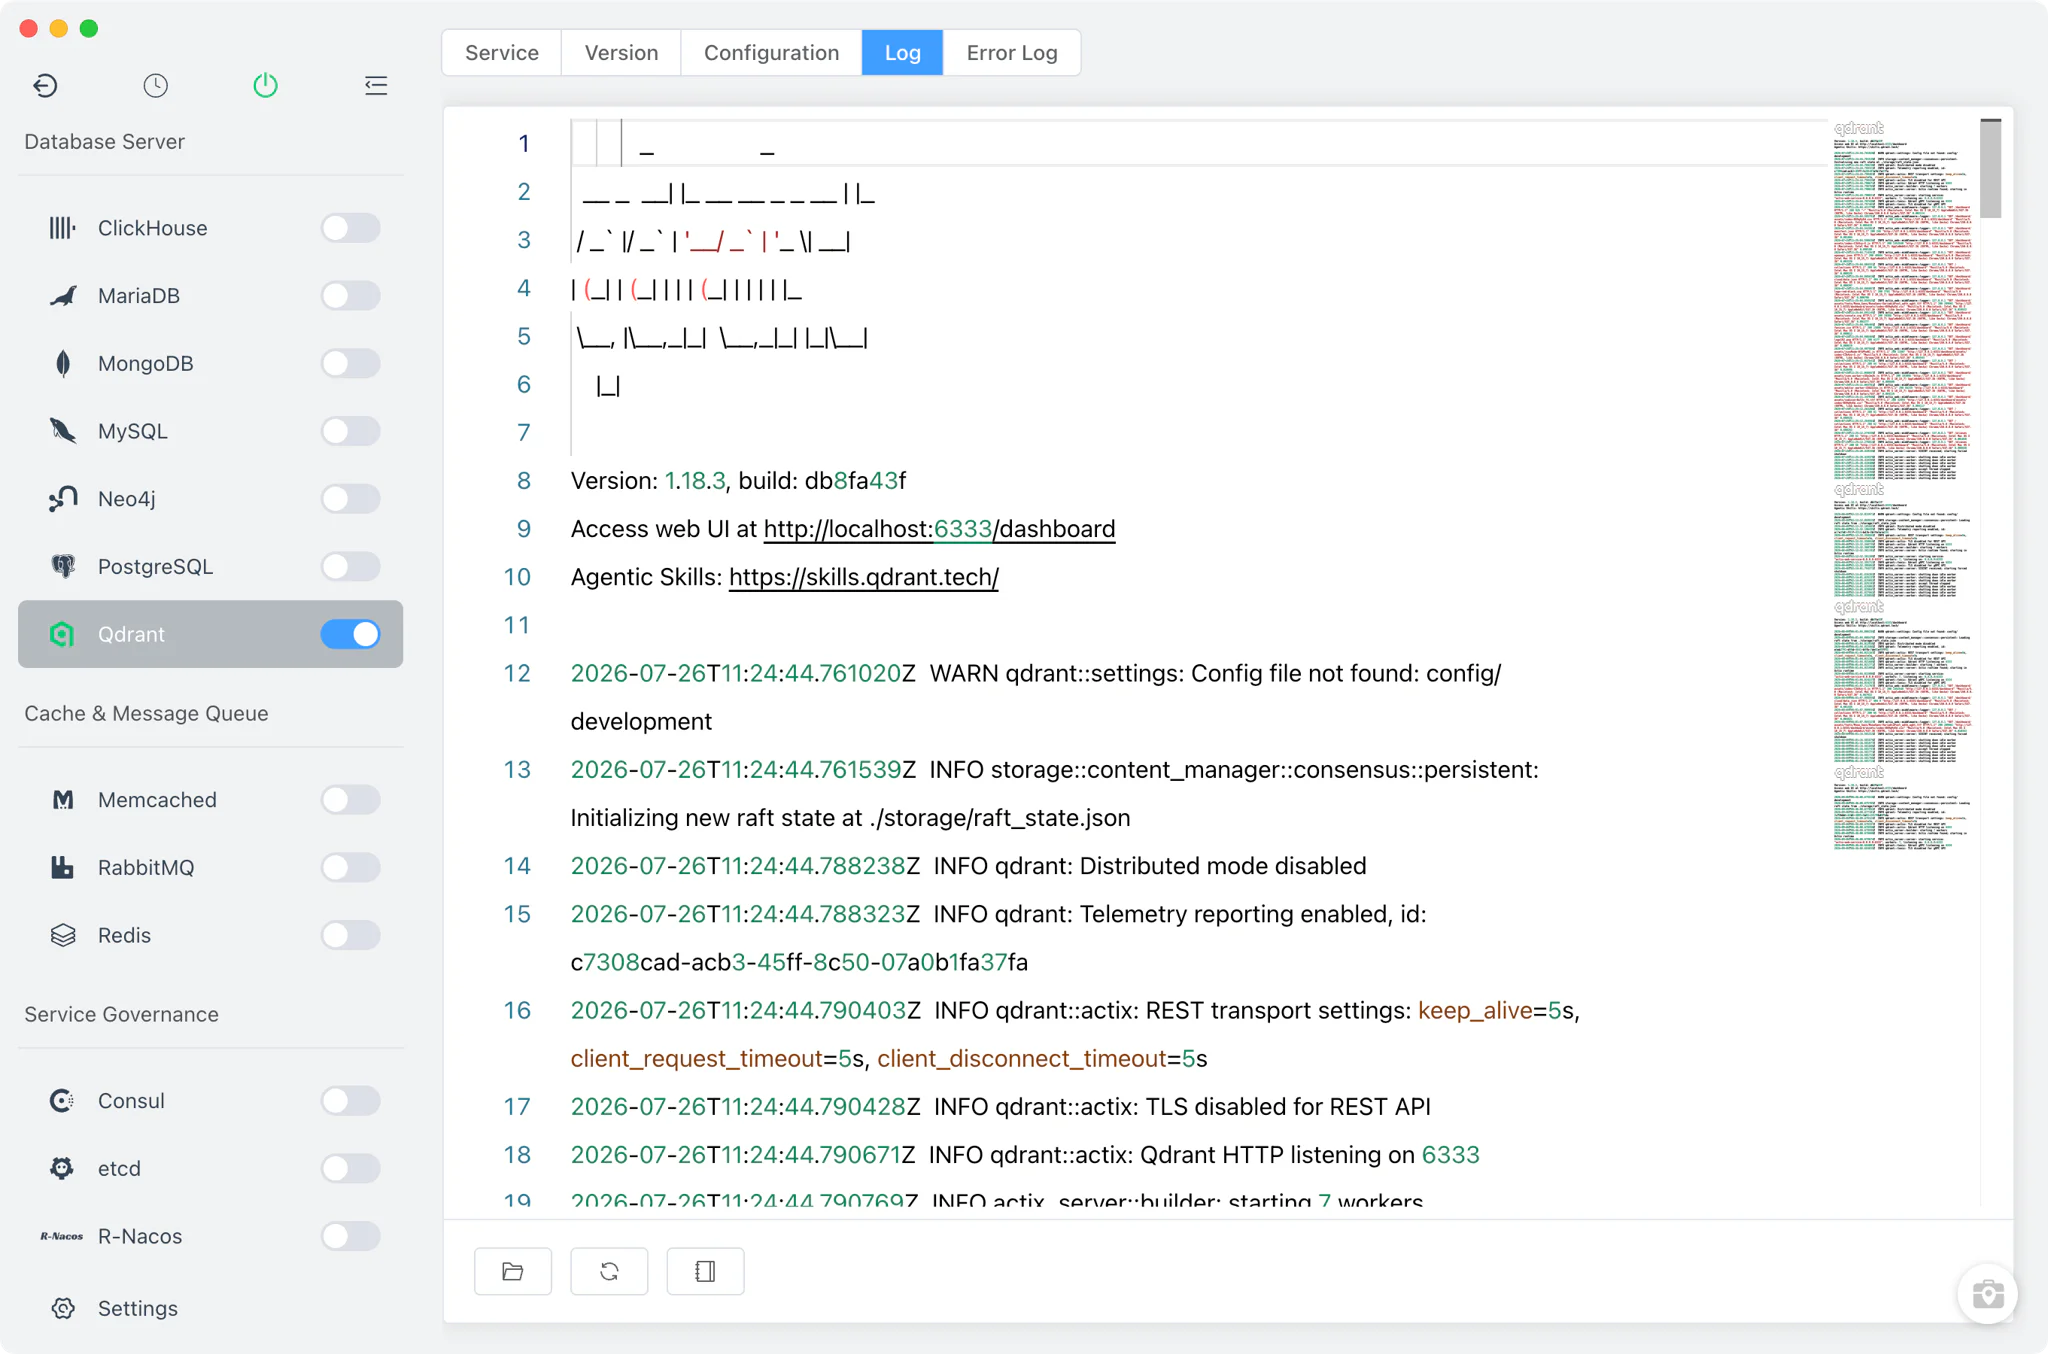Click the etcd gear icon
2048x1354 pixels.
[62, 1168]
